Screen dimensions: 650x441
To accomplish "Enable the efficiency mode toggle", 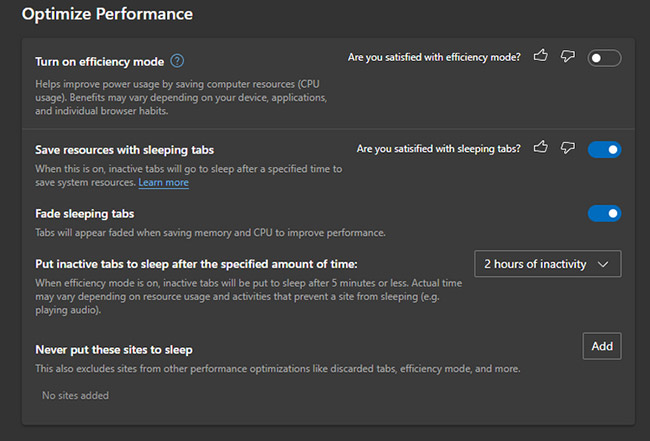I will pos(604,58).
